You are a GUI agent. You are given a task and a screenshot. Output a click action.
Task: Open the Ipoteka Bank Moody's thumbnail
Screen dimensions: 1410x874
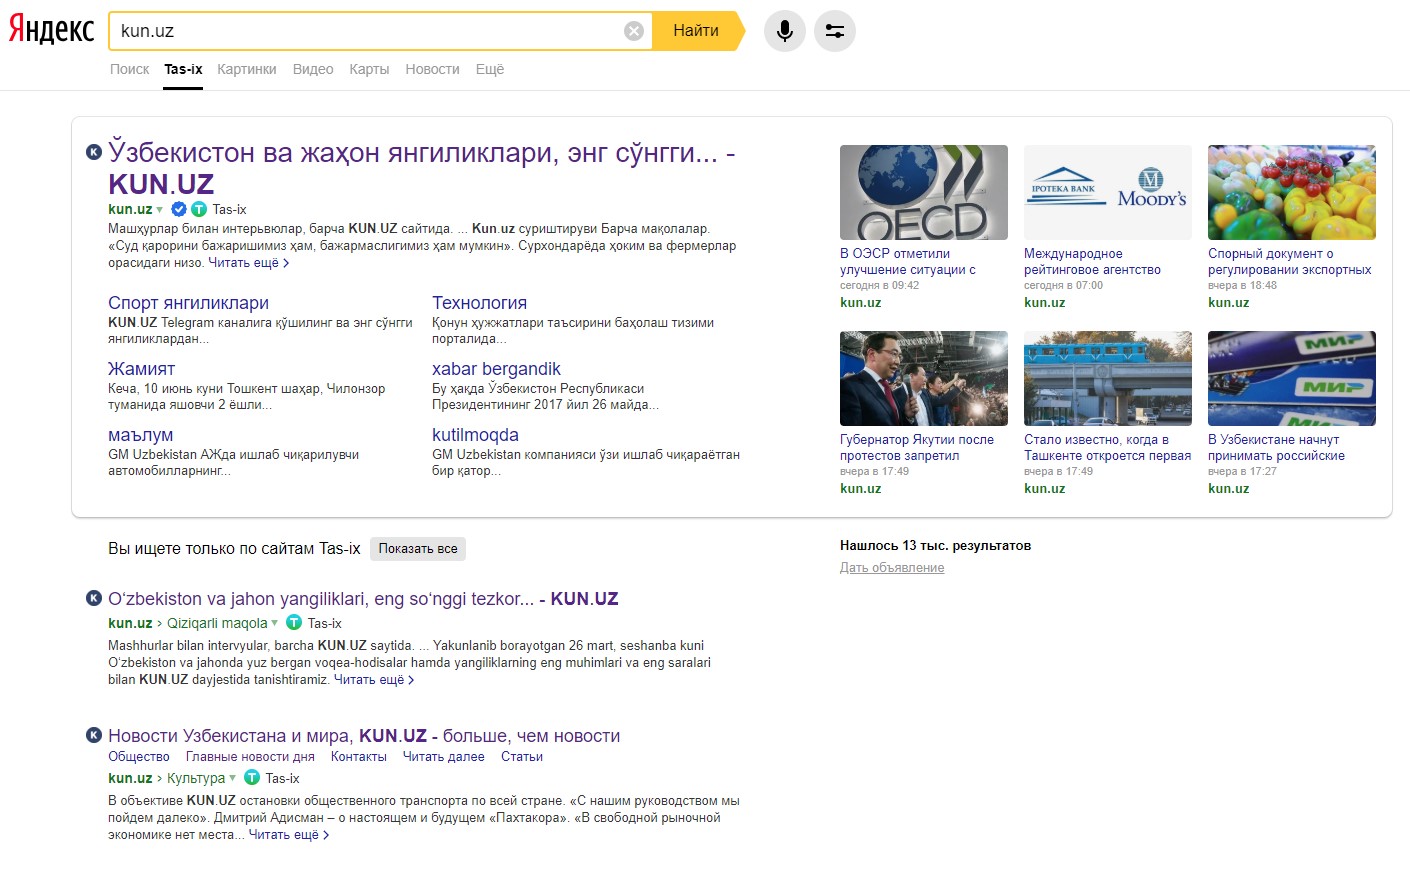point(1108,192)
